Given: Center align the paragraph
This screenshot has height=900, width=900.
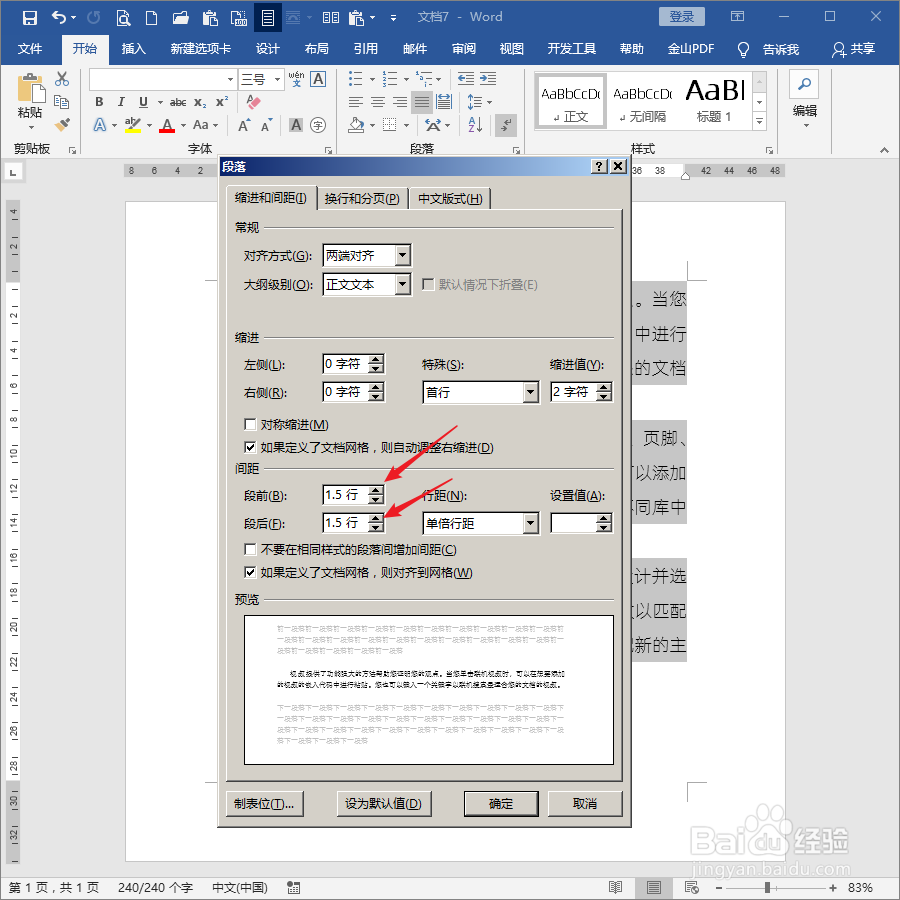Looking at the screenshot, I should tap(378, 102).
